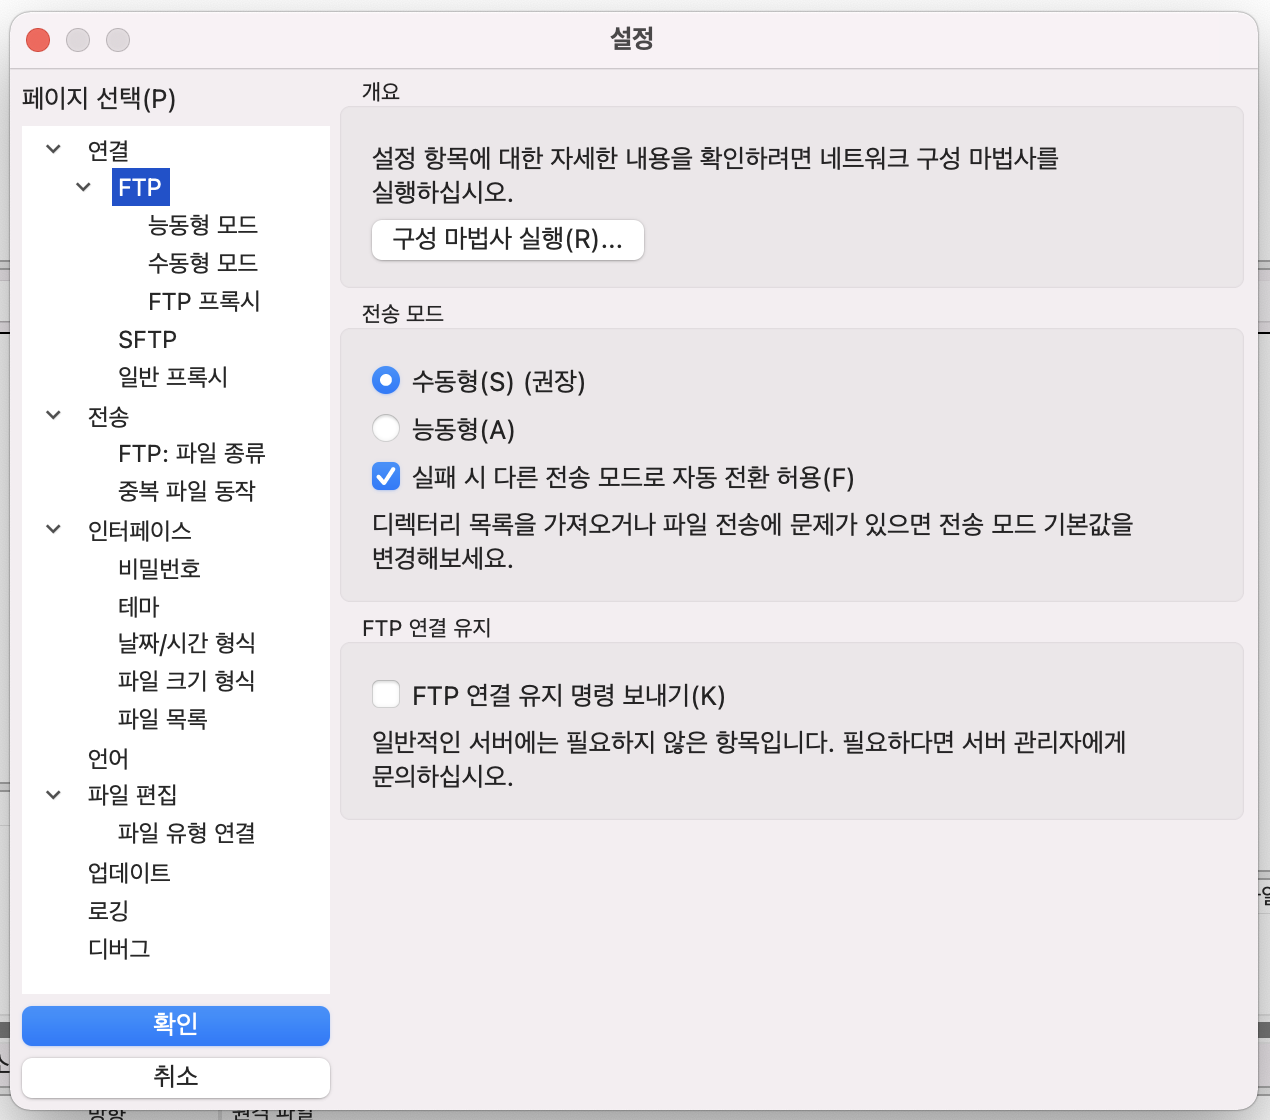Collapse the 연결 tree section

pyautogui.click(x=54, y=150)
